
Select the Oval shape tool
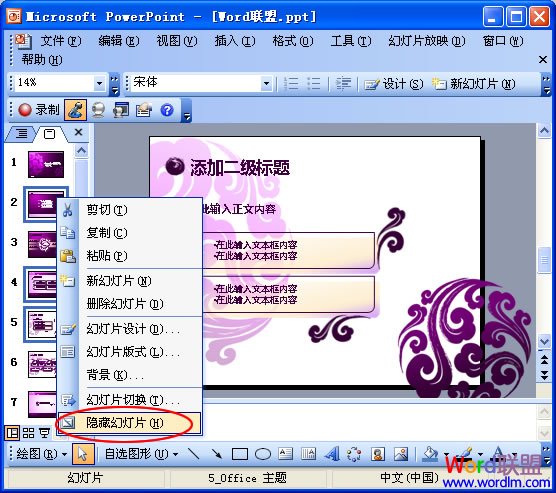point(263,454)
